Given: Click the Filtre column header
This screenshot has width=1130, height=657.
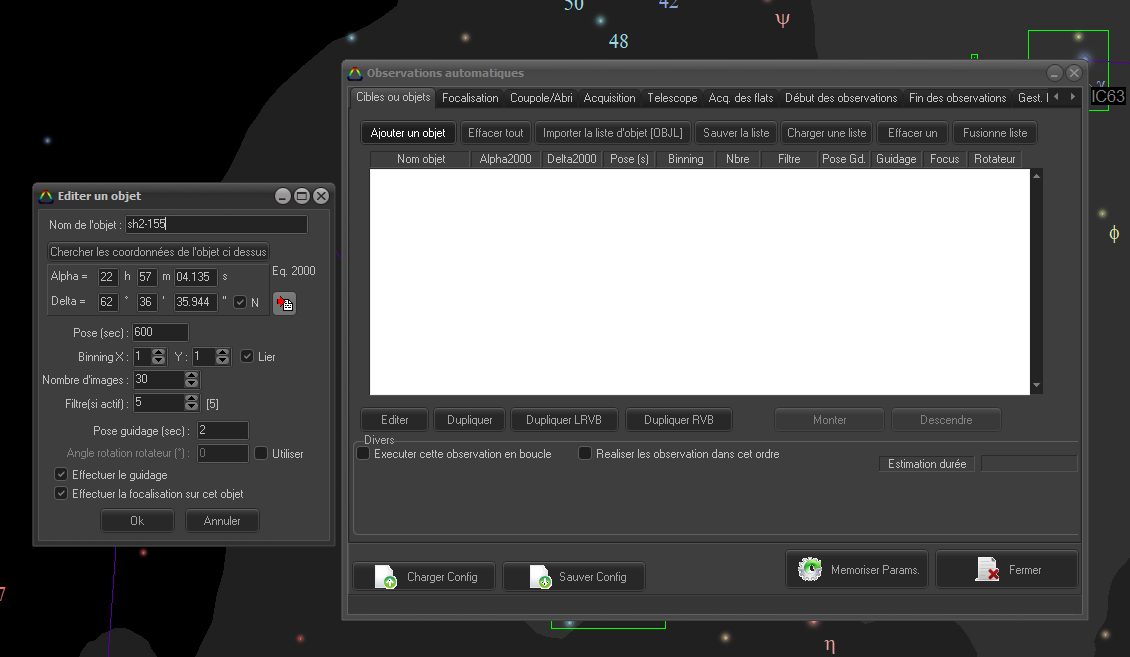Looking at the screenshot, I should click(x=789, y=159).
